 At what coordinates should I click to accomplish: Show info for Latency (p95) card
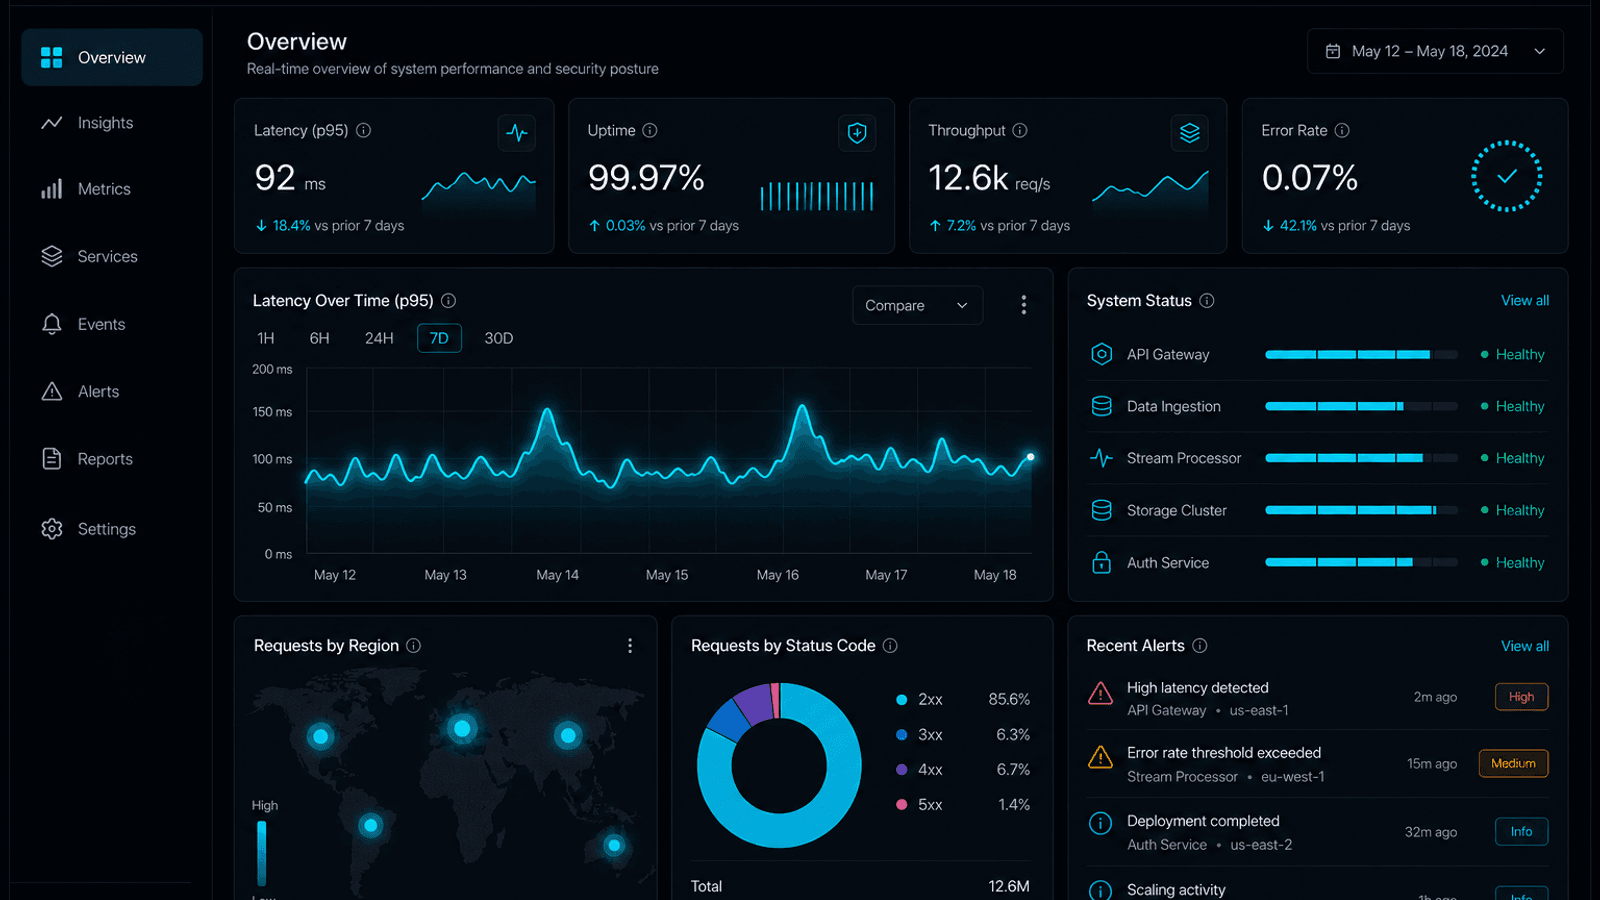coord(364,130)
